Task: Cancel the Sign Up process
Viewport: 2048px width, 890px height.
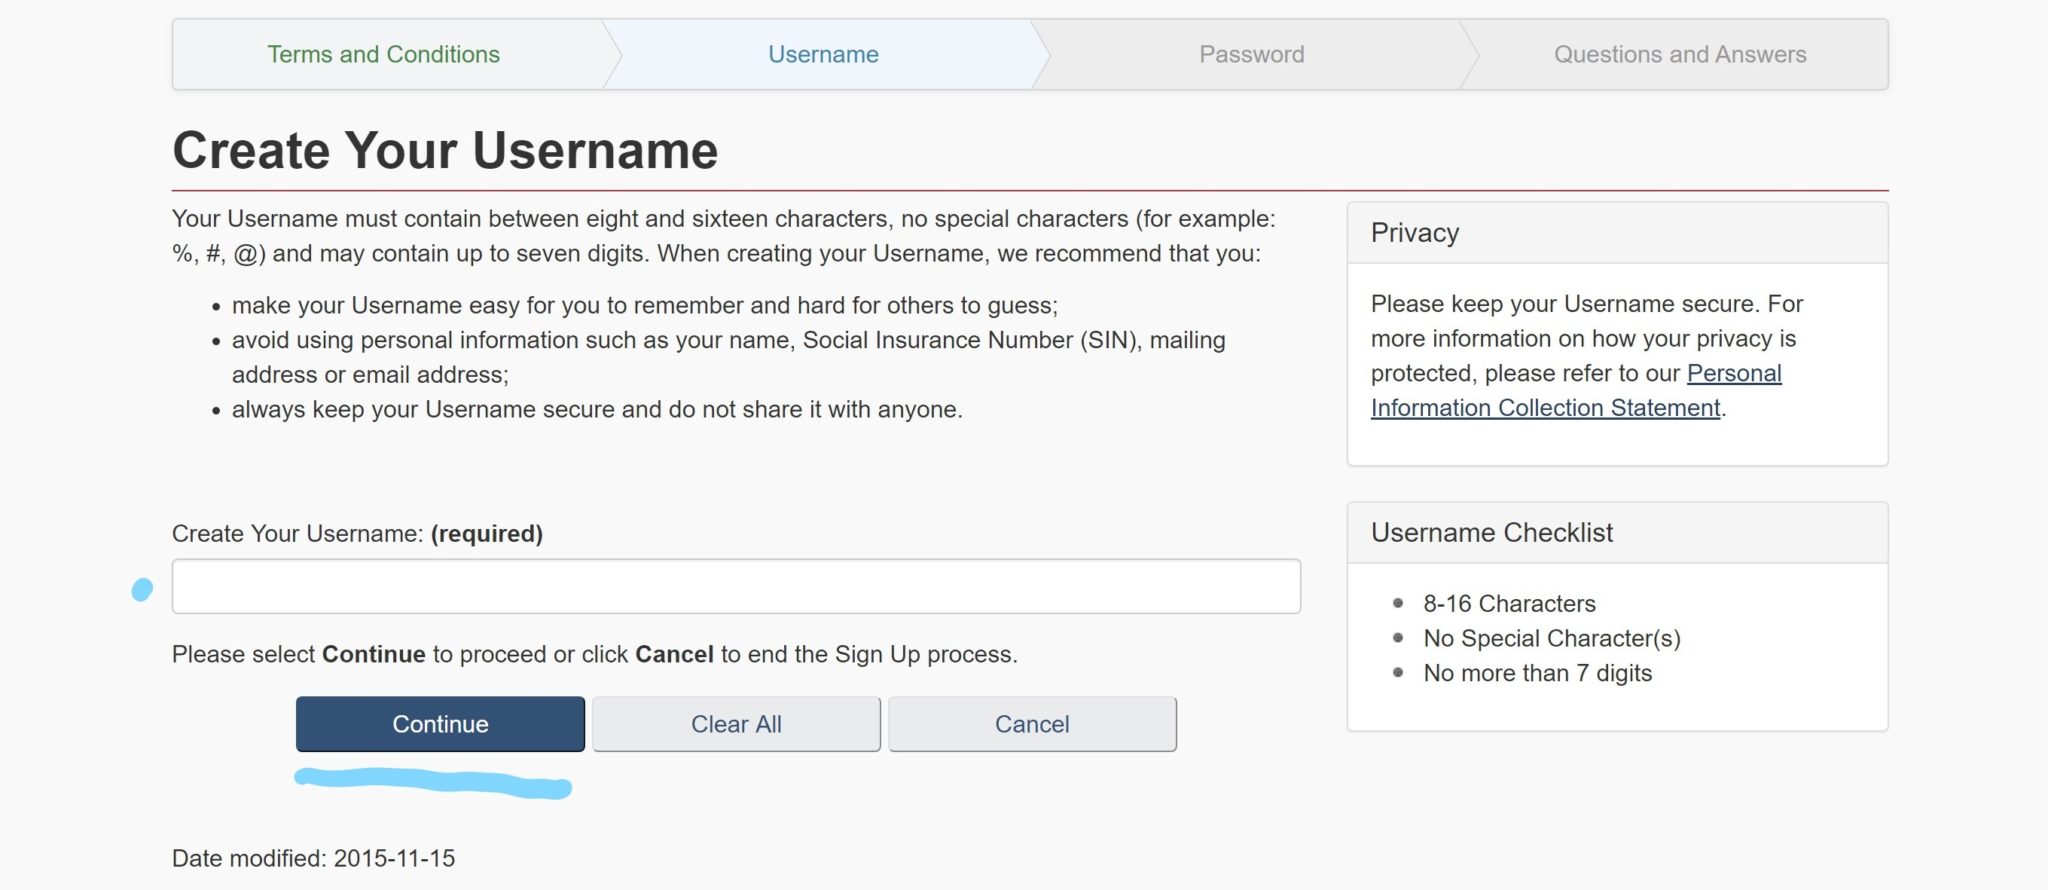Action: [1032, 724]
